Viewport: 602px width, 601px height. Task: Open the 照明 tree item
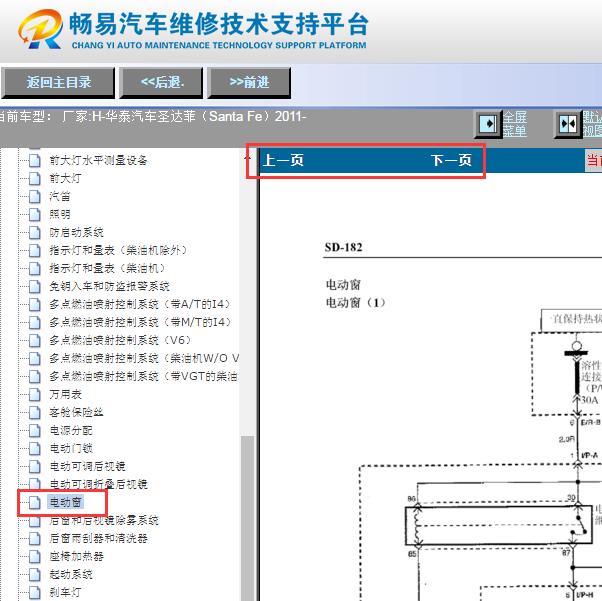coord(60,214)
